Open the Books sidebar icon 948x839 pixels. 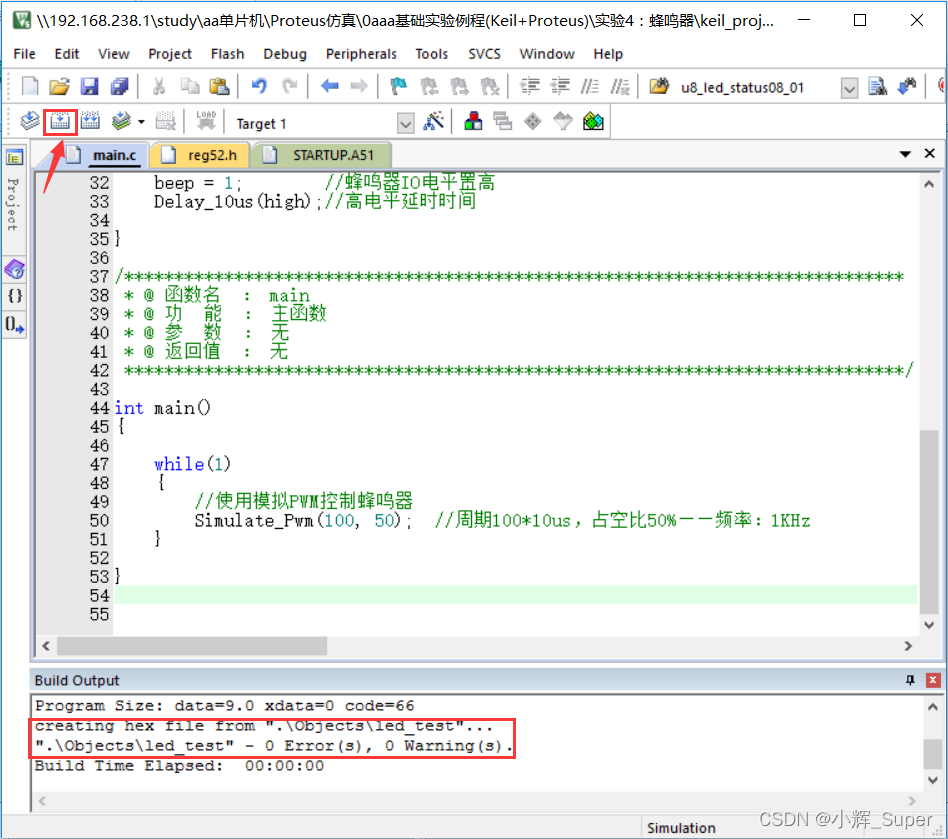point(15,269)
